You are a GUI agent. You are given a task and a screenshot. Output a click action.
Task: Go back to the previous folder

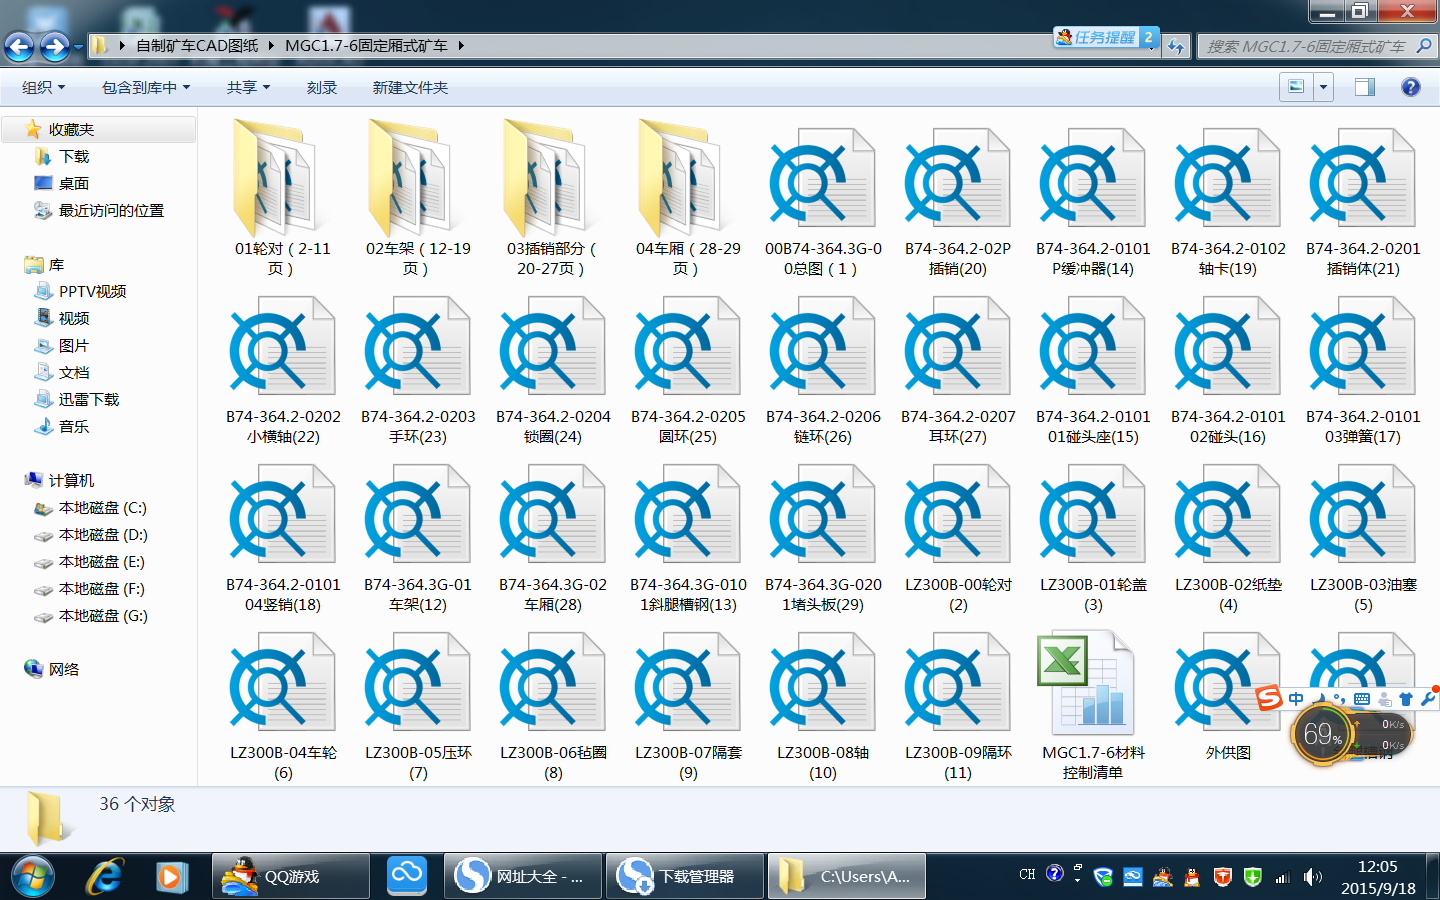pyautogui.click(x=19, y=46)
